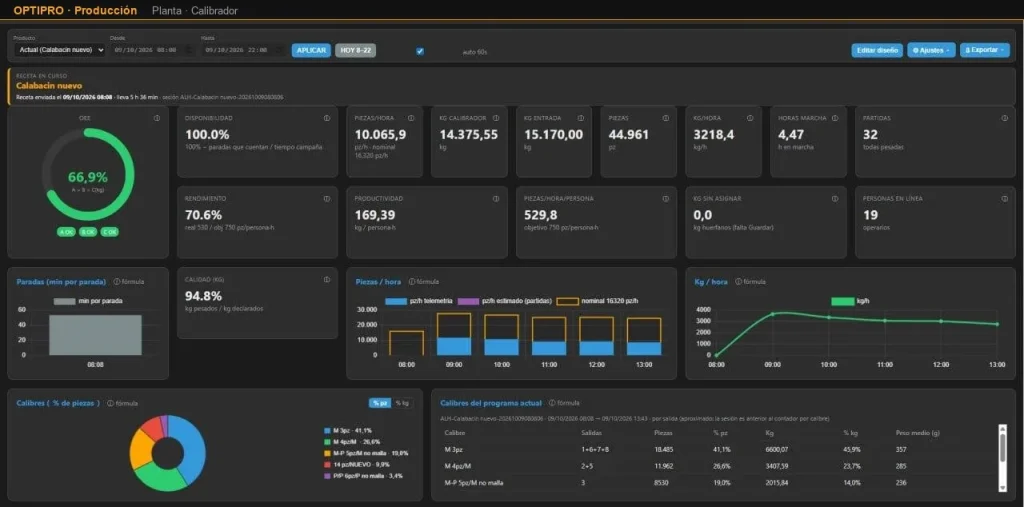Click the 6600,07 Kg cell
Image resolution: width=1024 pixels, height=507 pixels.
click(x=778, y=450)
